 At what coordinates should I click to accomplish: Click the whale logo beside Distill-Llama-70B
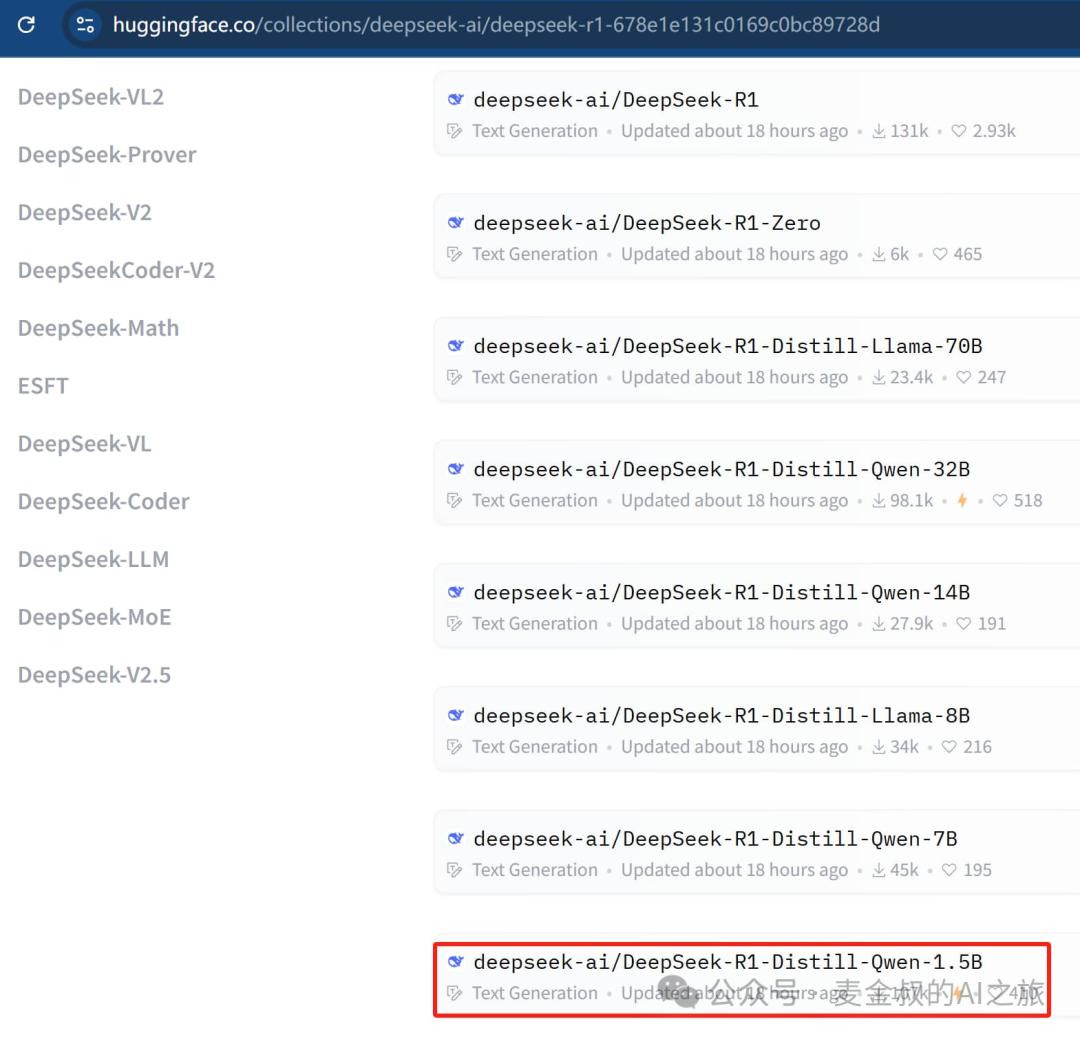pyautogui.click(x=455, y=346)
